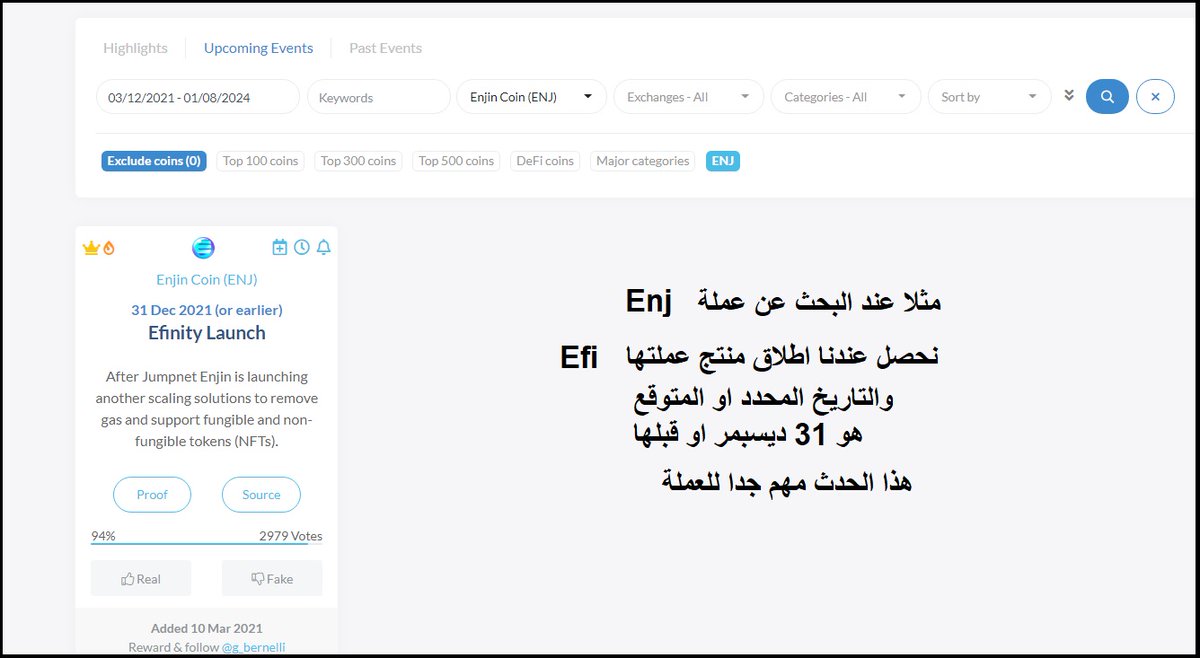The height and width of the screenshot is (658, 1200).
Task: Open Enjin Coin (ENJ) card link
Action: pos(207,280)
